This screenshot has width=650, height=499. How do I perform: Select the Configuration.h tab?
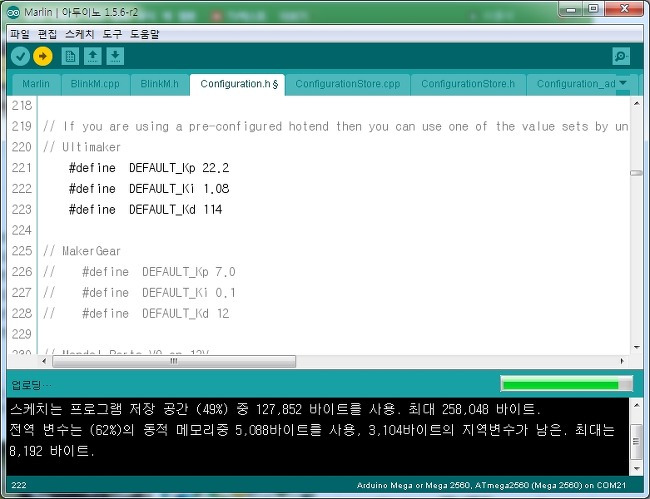click(238, 85)
